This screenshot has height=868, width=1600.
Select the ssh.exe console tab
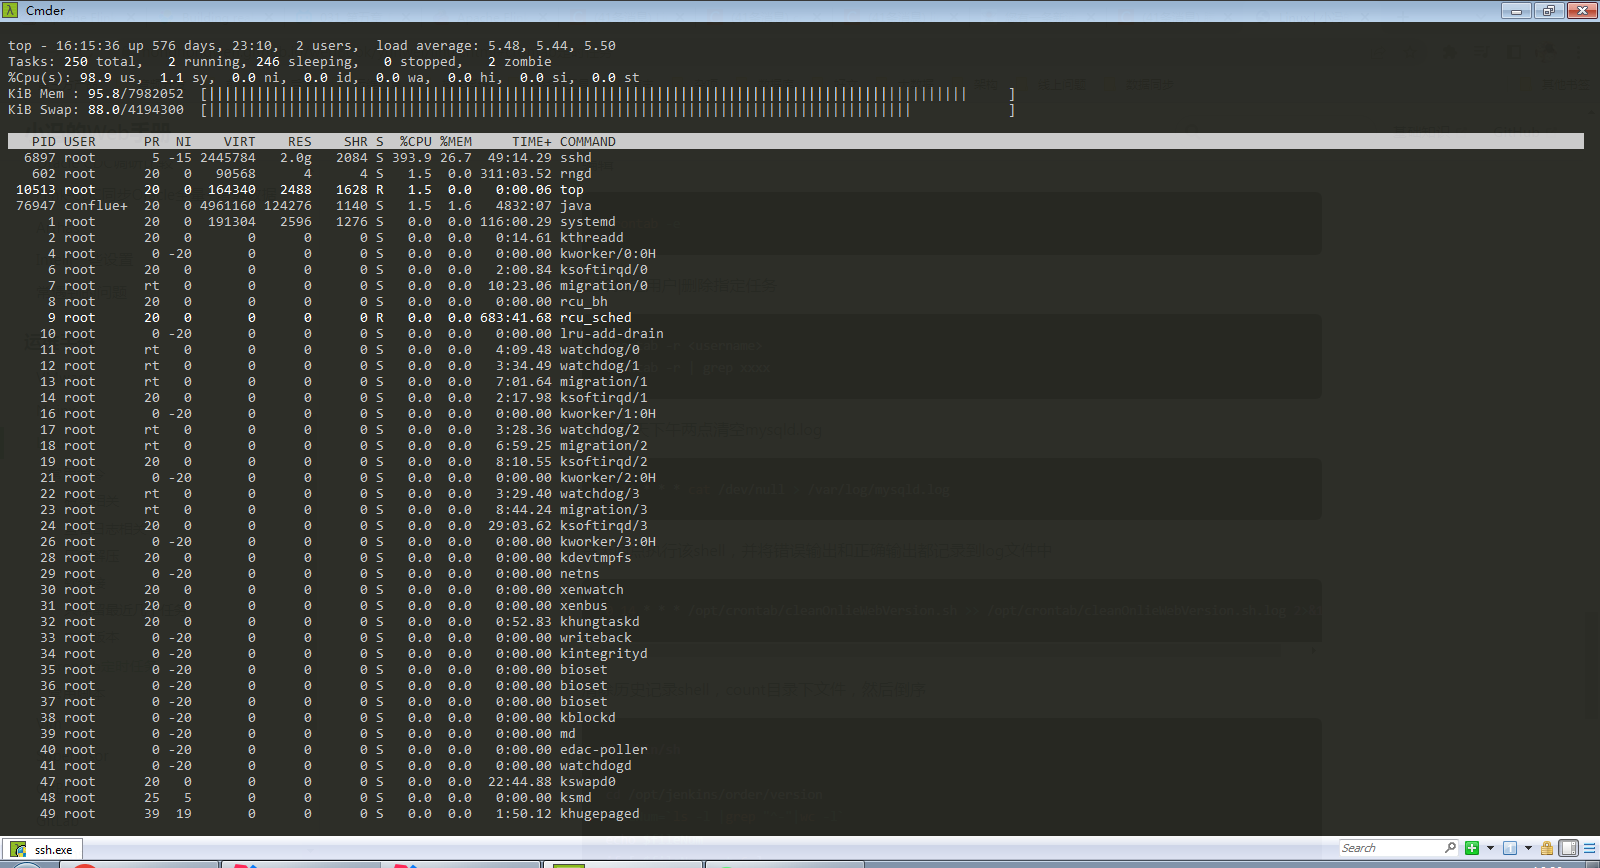43,849
